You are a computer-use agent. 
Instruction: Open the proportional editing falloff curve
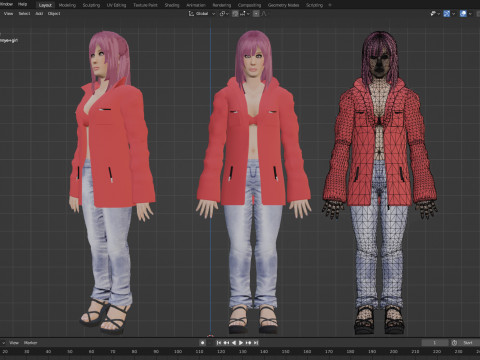[x=264, y=14]
